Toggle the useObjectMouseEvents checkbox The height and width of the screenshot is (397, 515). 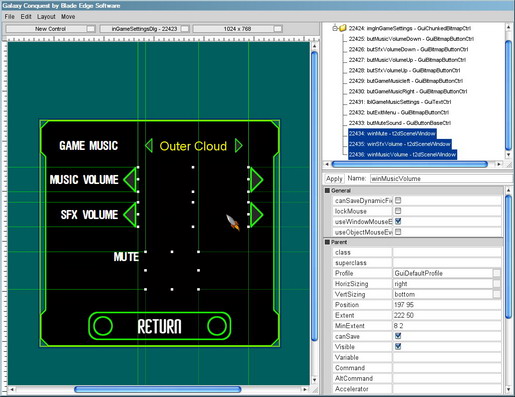coord(398,232)
